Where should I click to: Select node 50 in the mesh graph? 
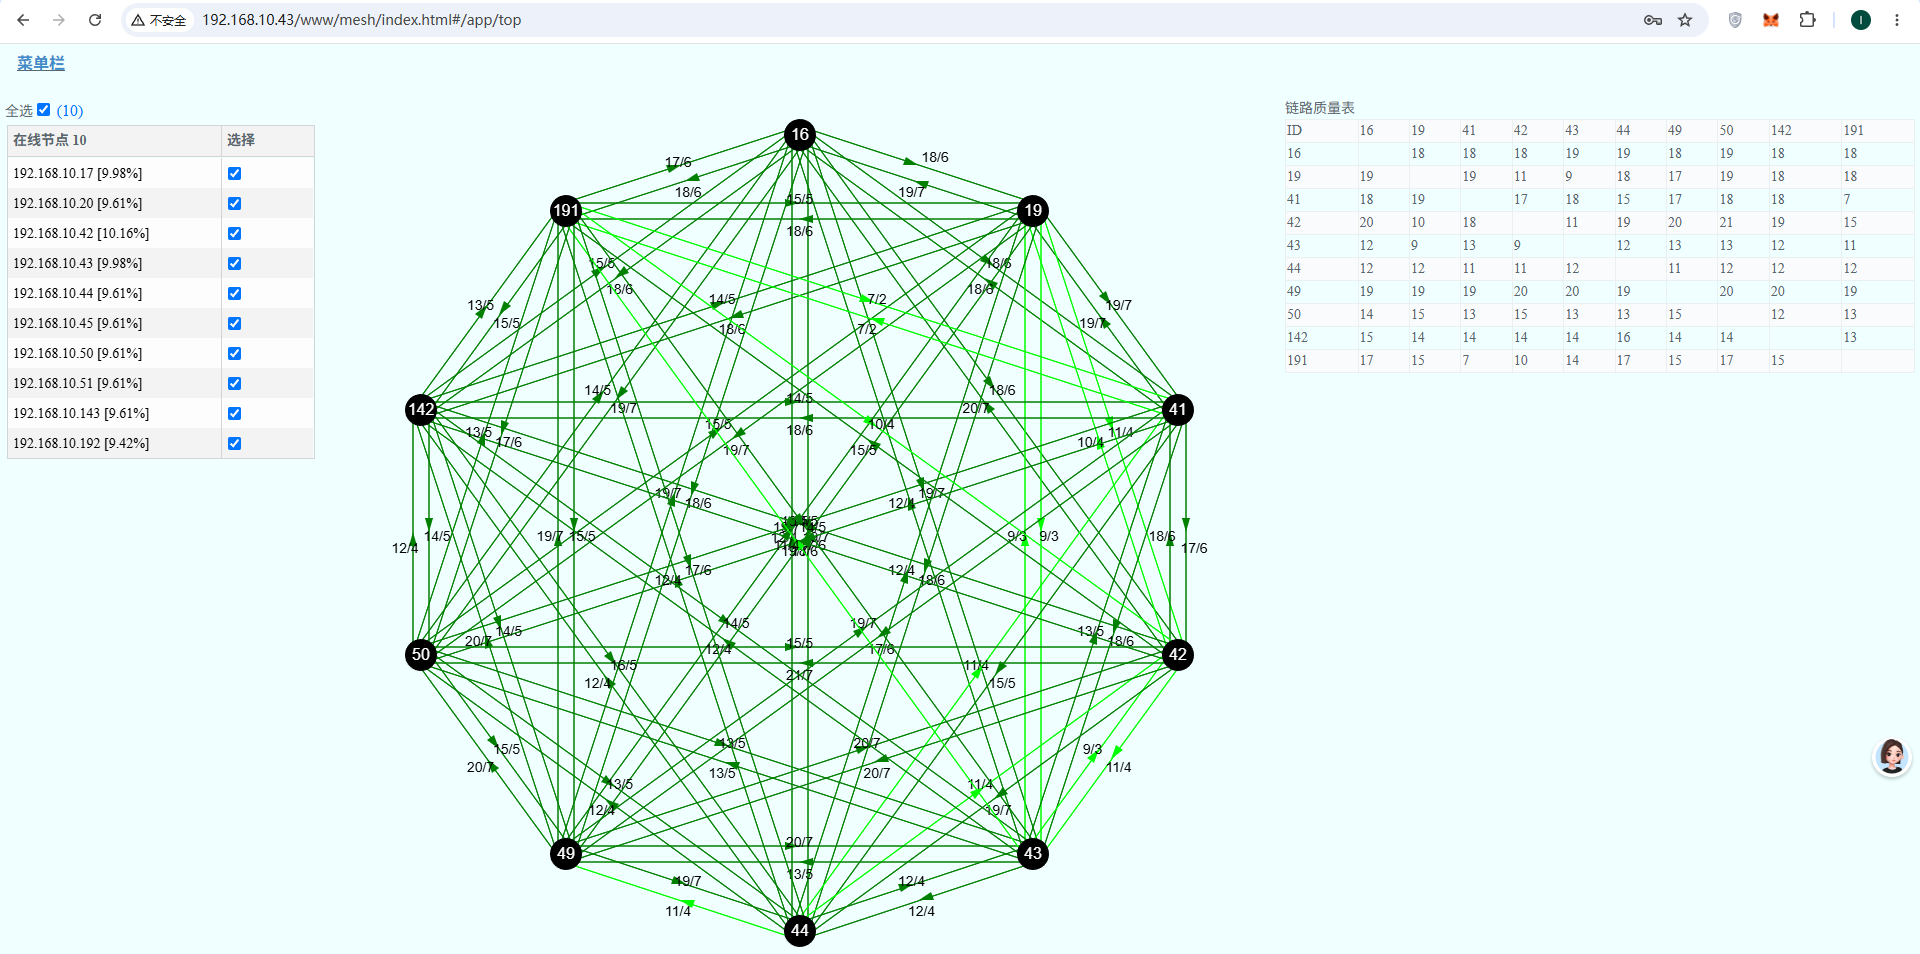pos(421,655)
